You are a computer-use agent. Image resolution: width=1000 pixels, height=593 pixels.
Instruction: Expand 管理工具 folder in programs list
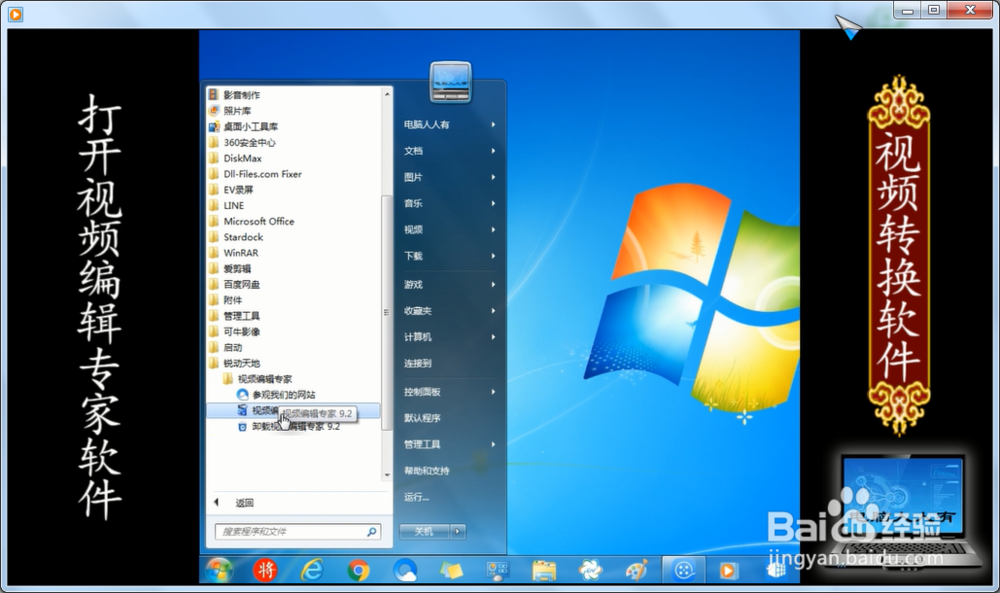point(235,316)
